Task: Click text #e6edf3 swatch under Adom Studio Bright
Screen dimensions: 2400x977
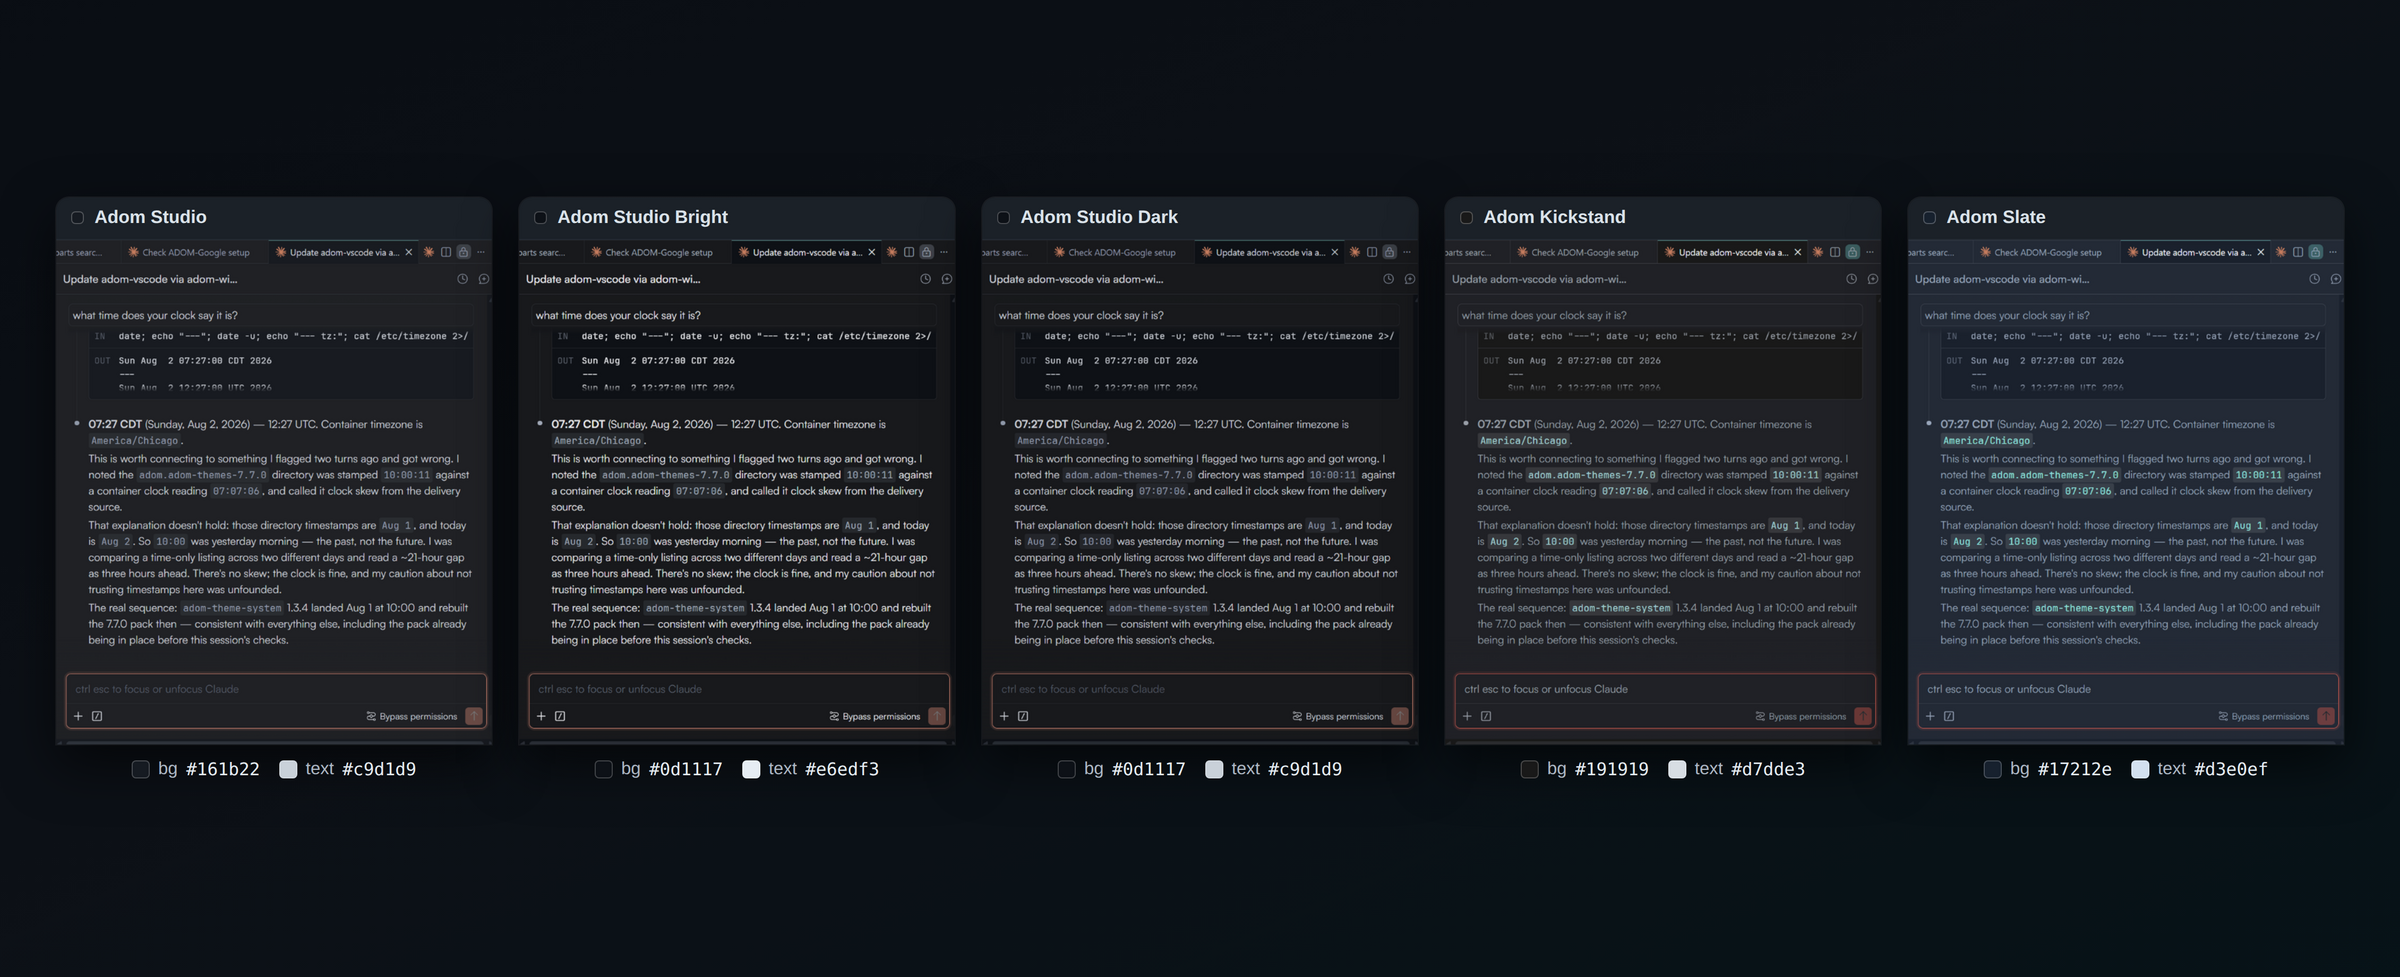Action: [x=751, y=769]
